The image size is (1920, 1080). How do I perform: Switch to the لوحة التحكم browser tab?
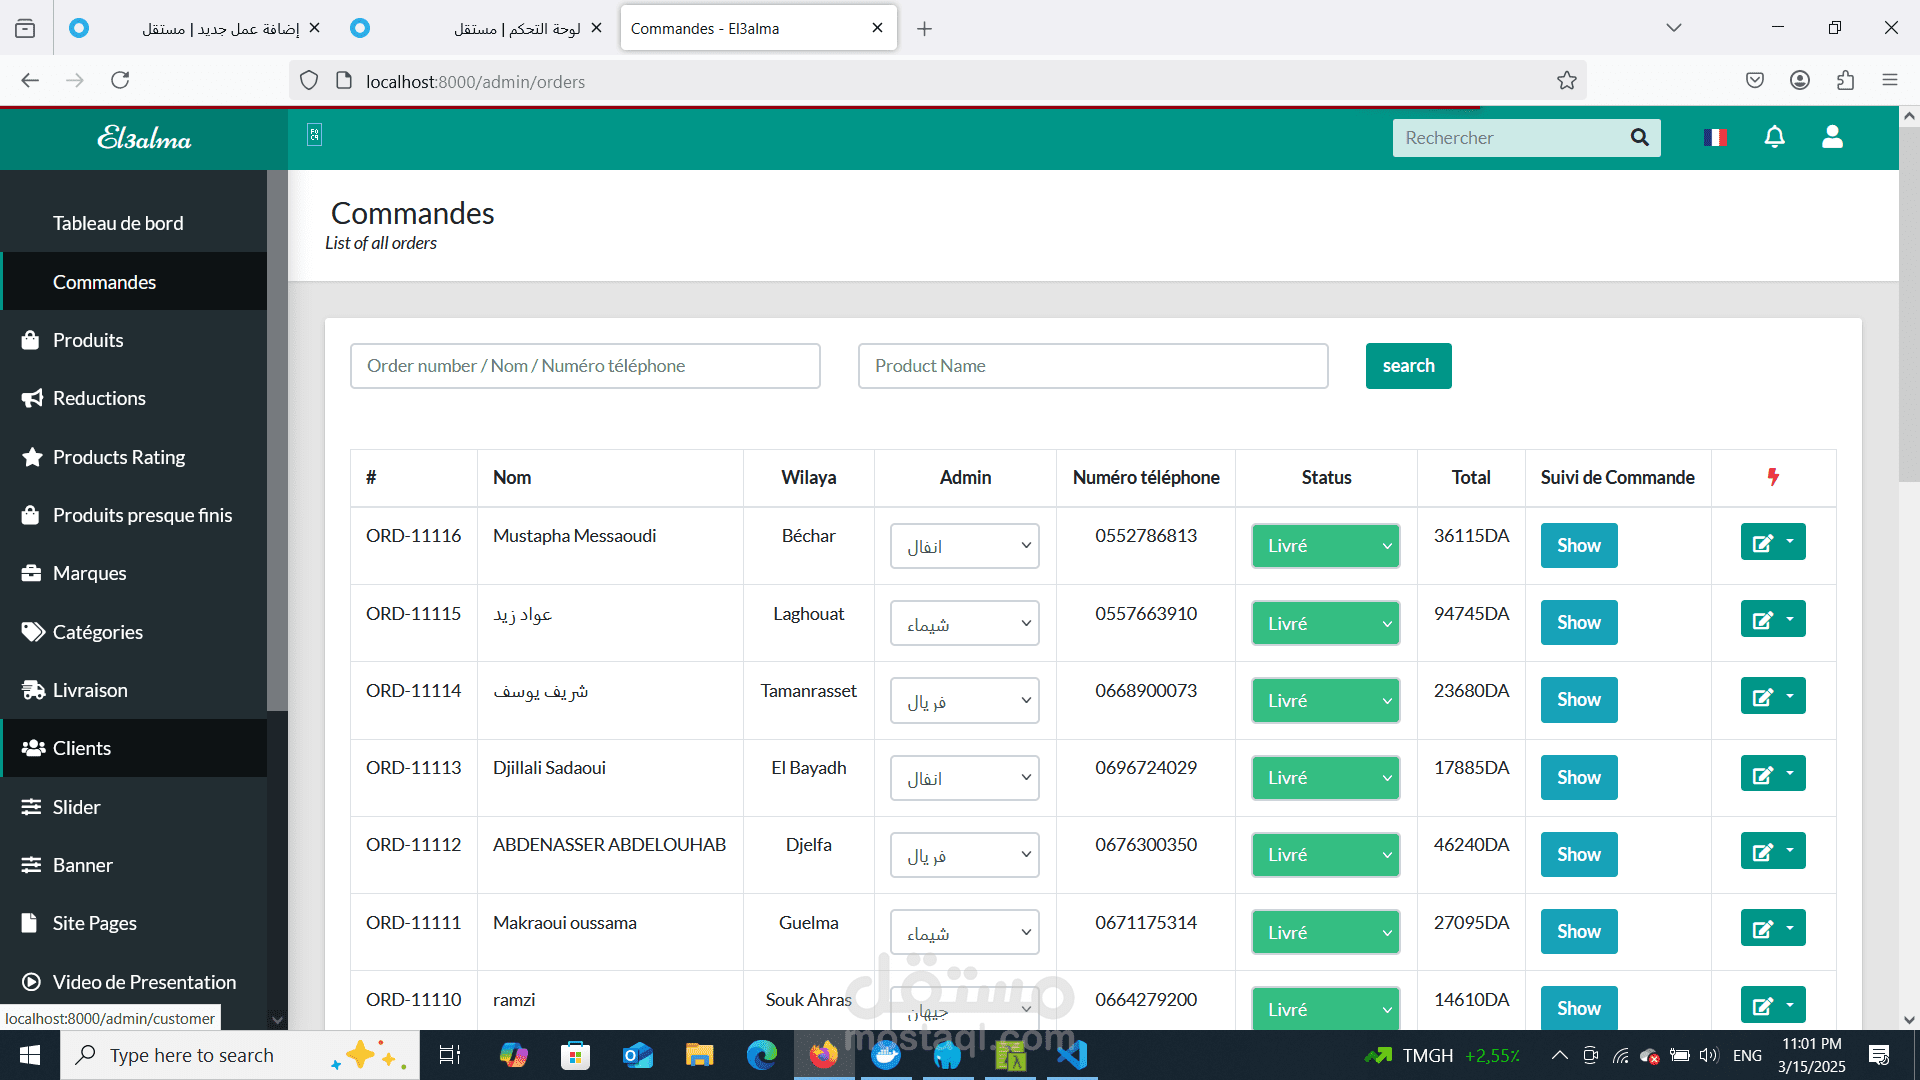(x=500, y=28)
